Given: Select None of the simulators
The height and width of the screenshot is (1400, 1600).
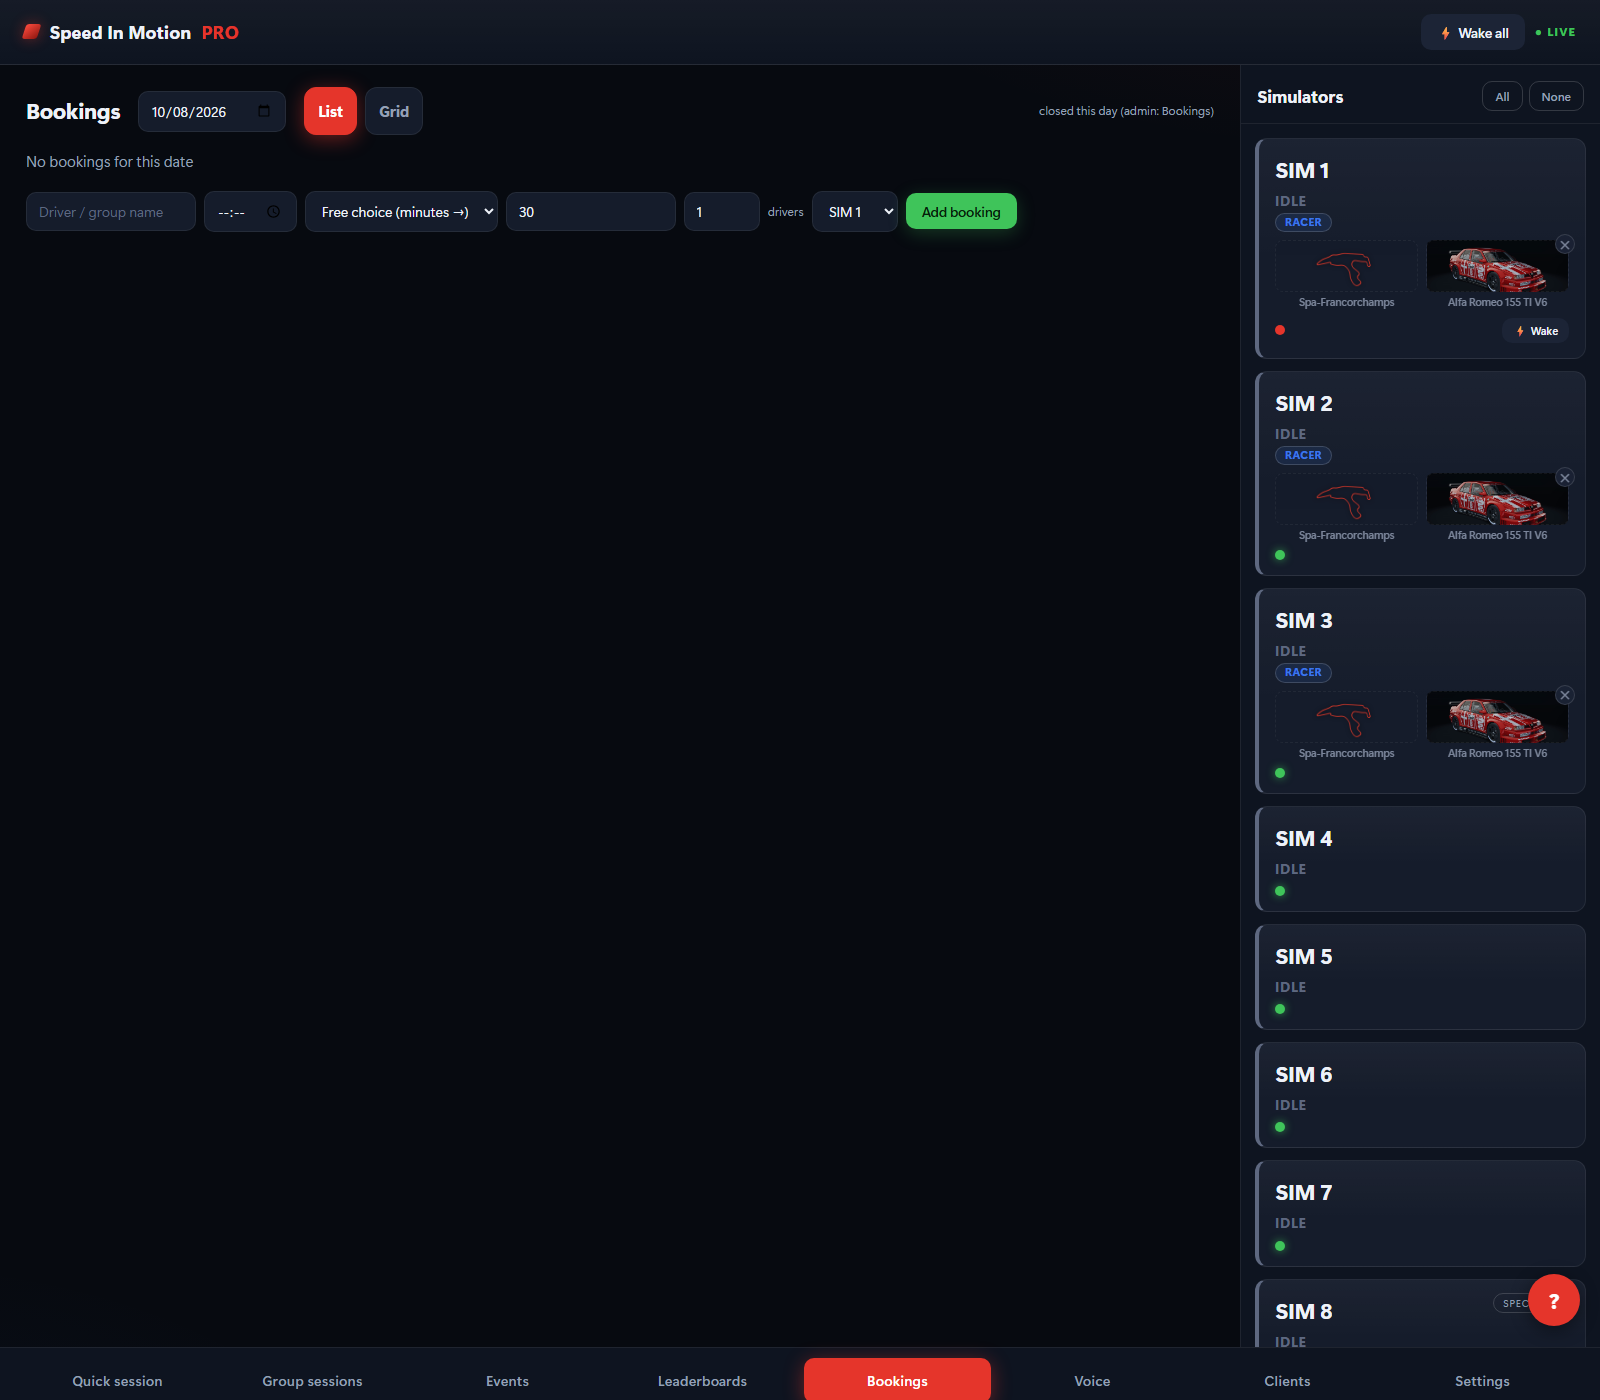Looking at the screenshot, I should pyautogui.click(x=1556, y=96).
